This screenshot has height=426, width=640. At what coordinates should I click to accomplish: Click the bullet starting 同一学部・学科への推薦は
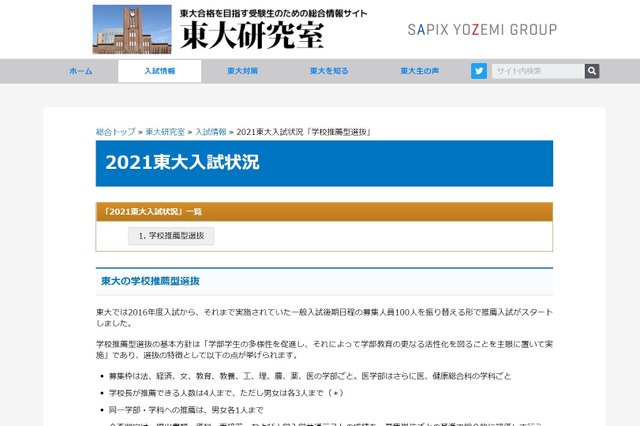pyautogui.click(x=186, y=410)
